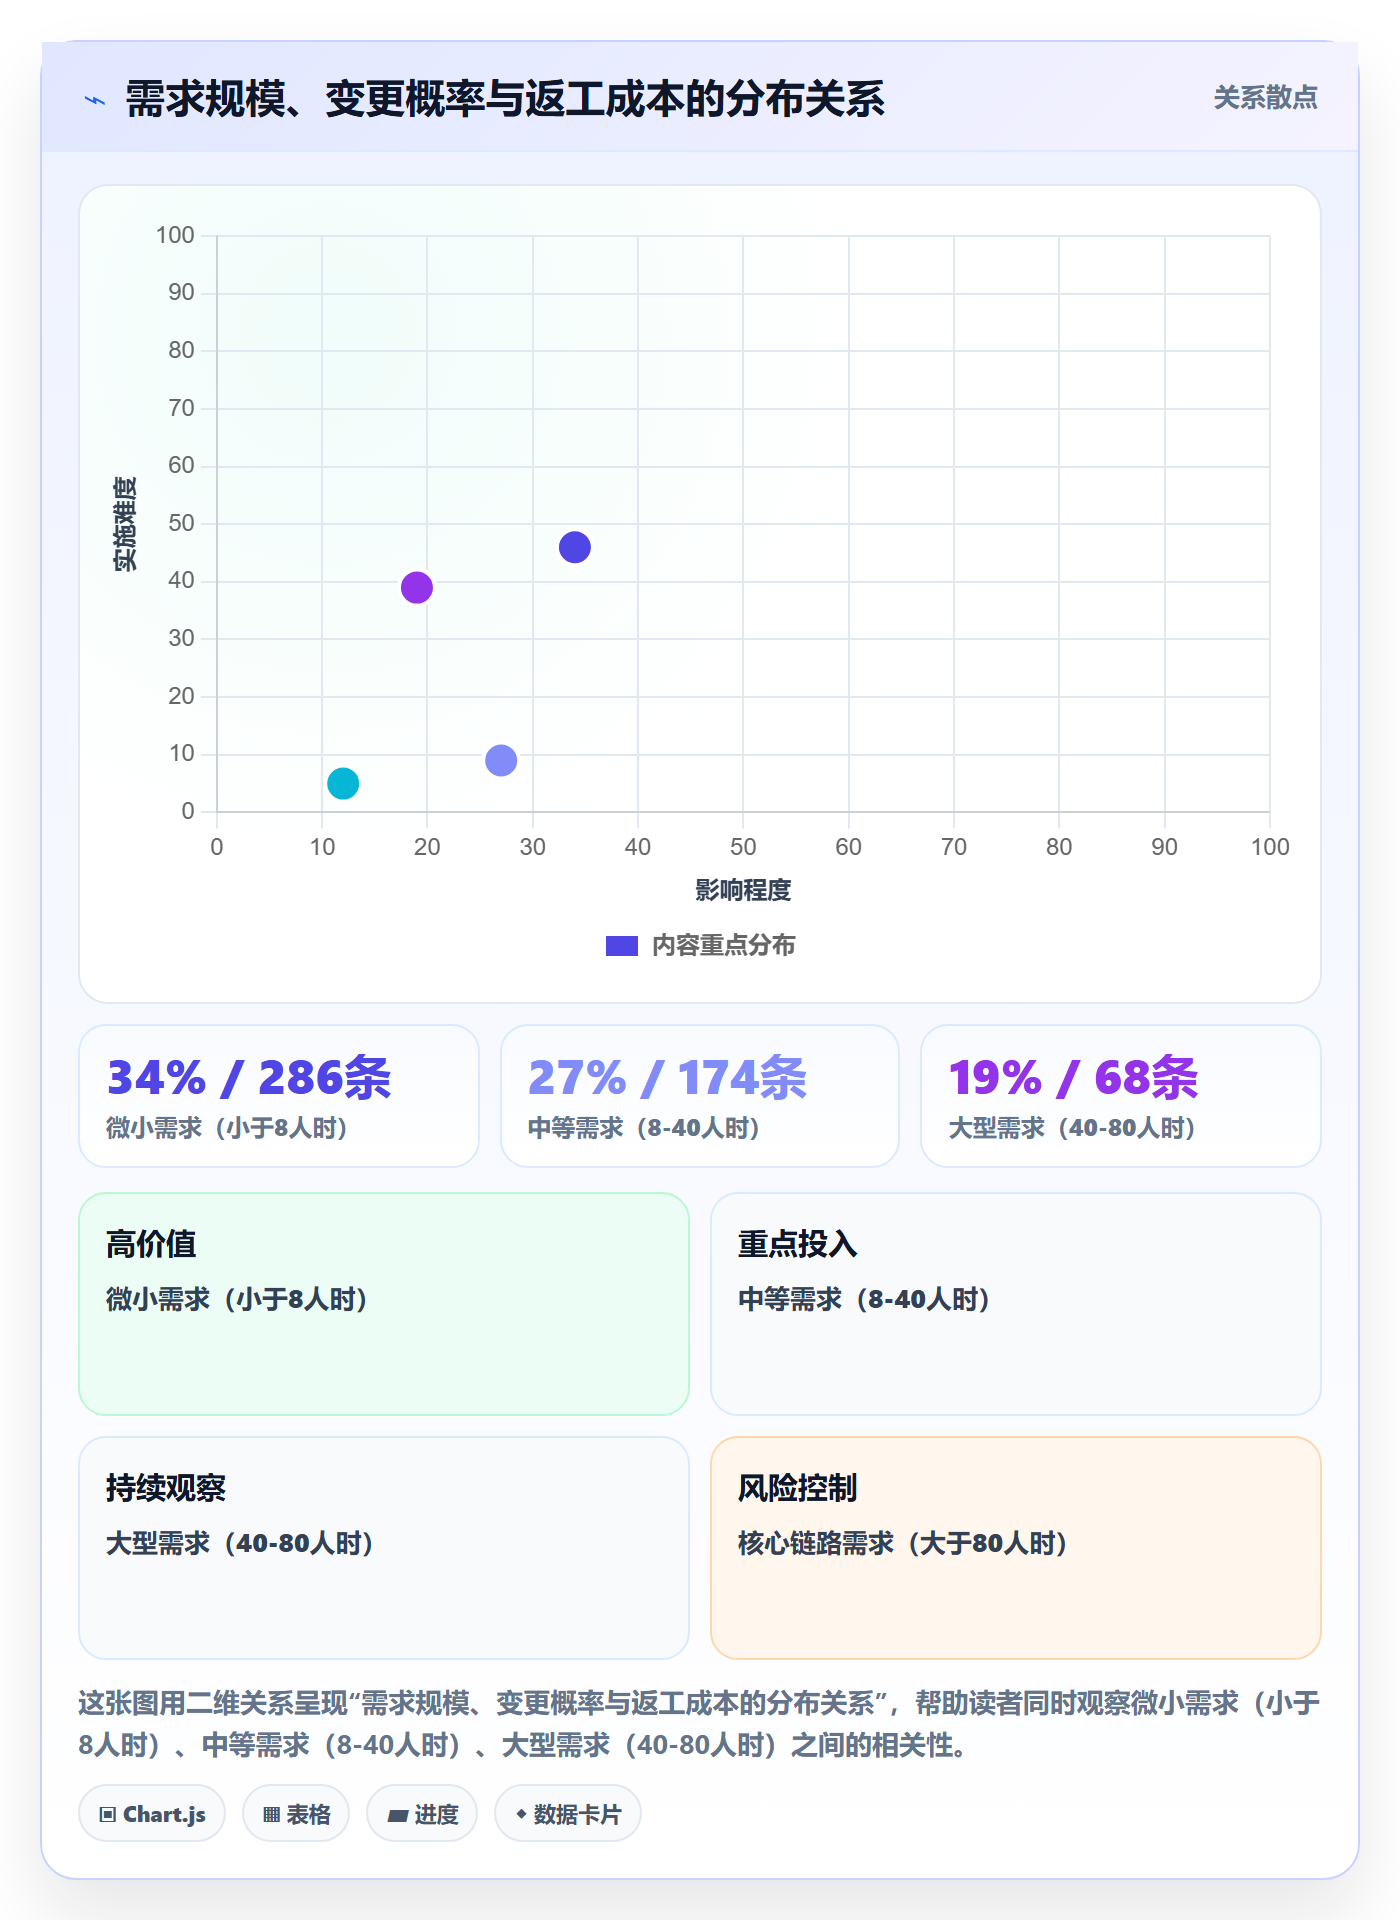Click the 重点投入 quadrant card

[1016, 1304]
